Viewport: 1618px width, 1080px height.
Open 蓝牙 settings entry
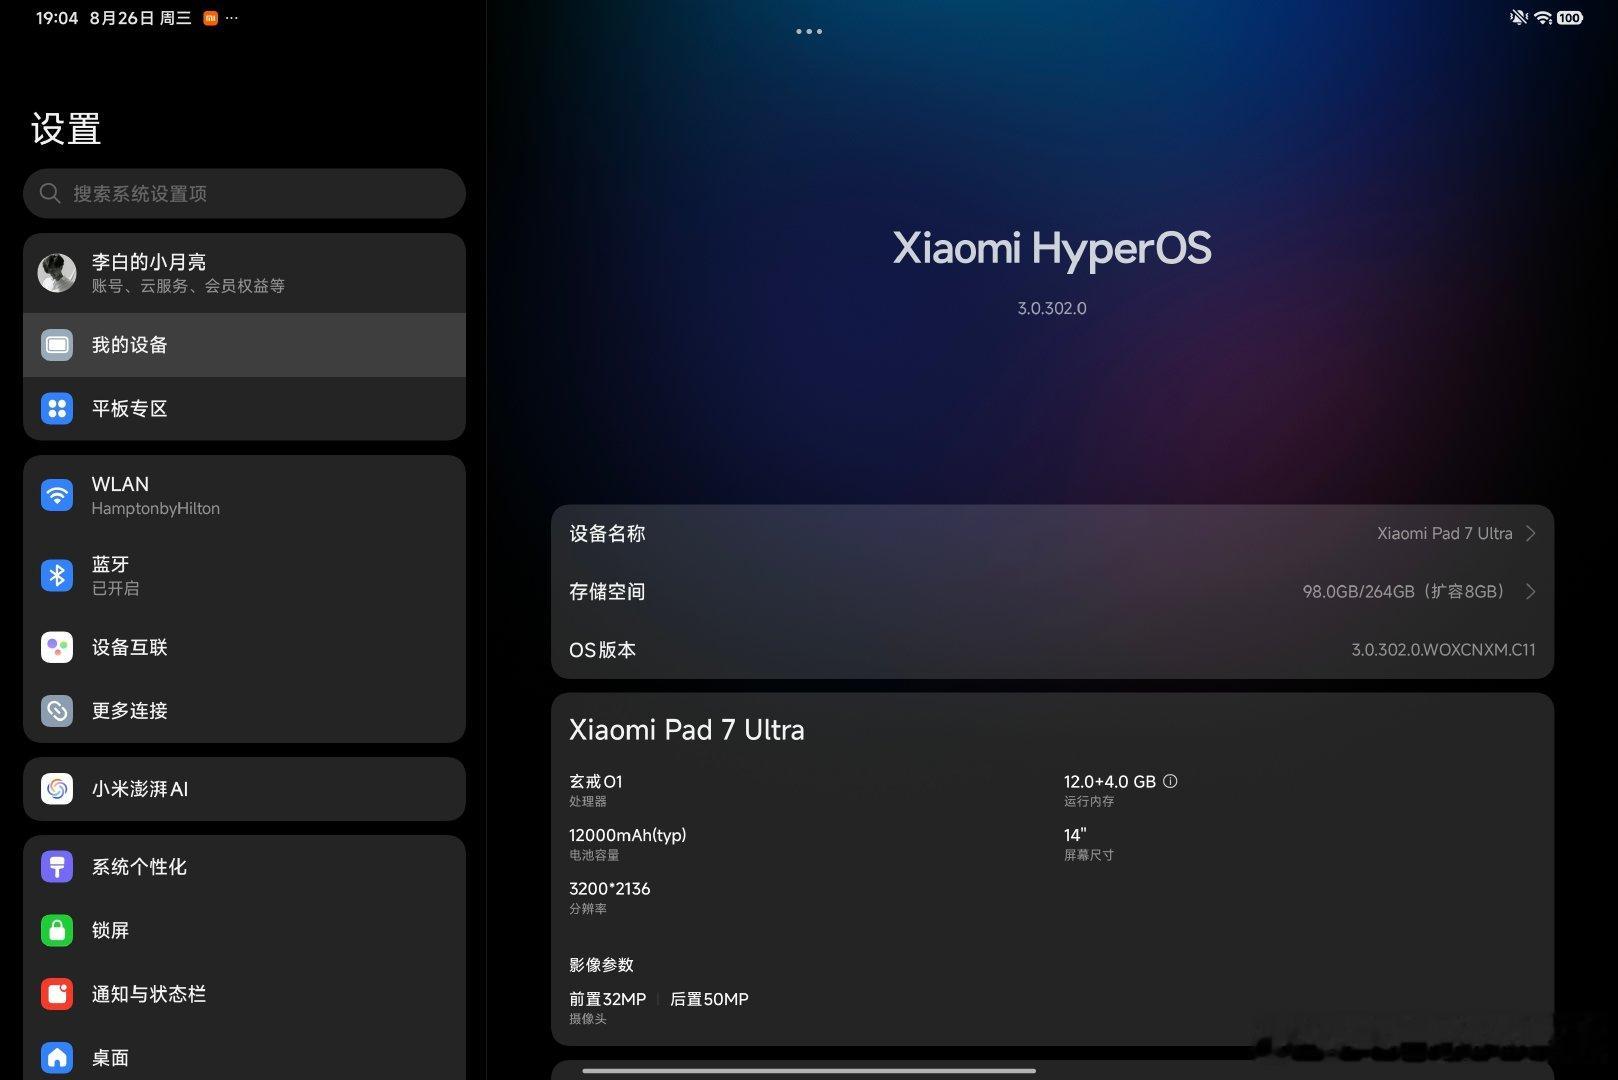[244, 575]
